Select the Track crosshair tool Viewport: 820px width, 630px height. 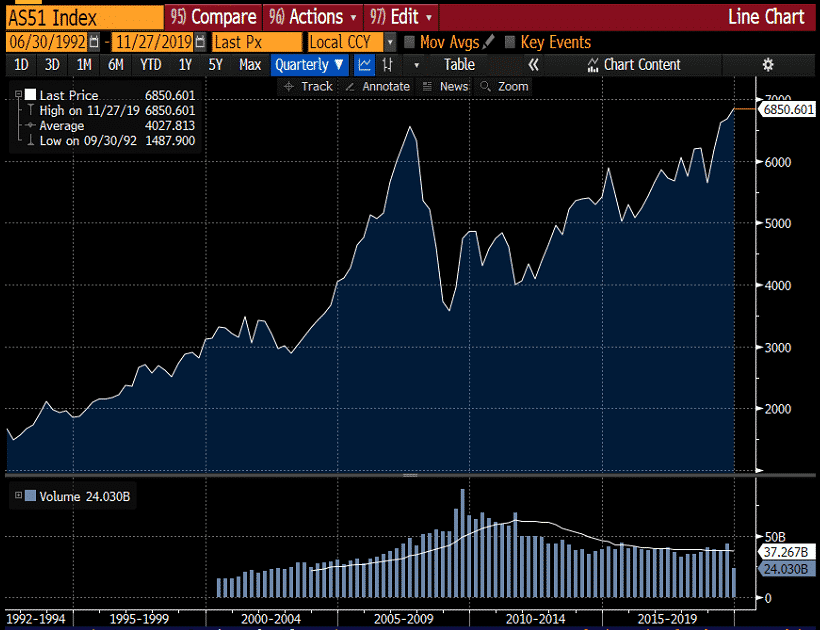[x=307, y=86]
